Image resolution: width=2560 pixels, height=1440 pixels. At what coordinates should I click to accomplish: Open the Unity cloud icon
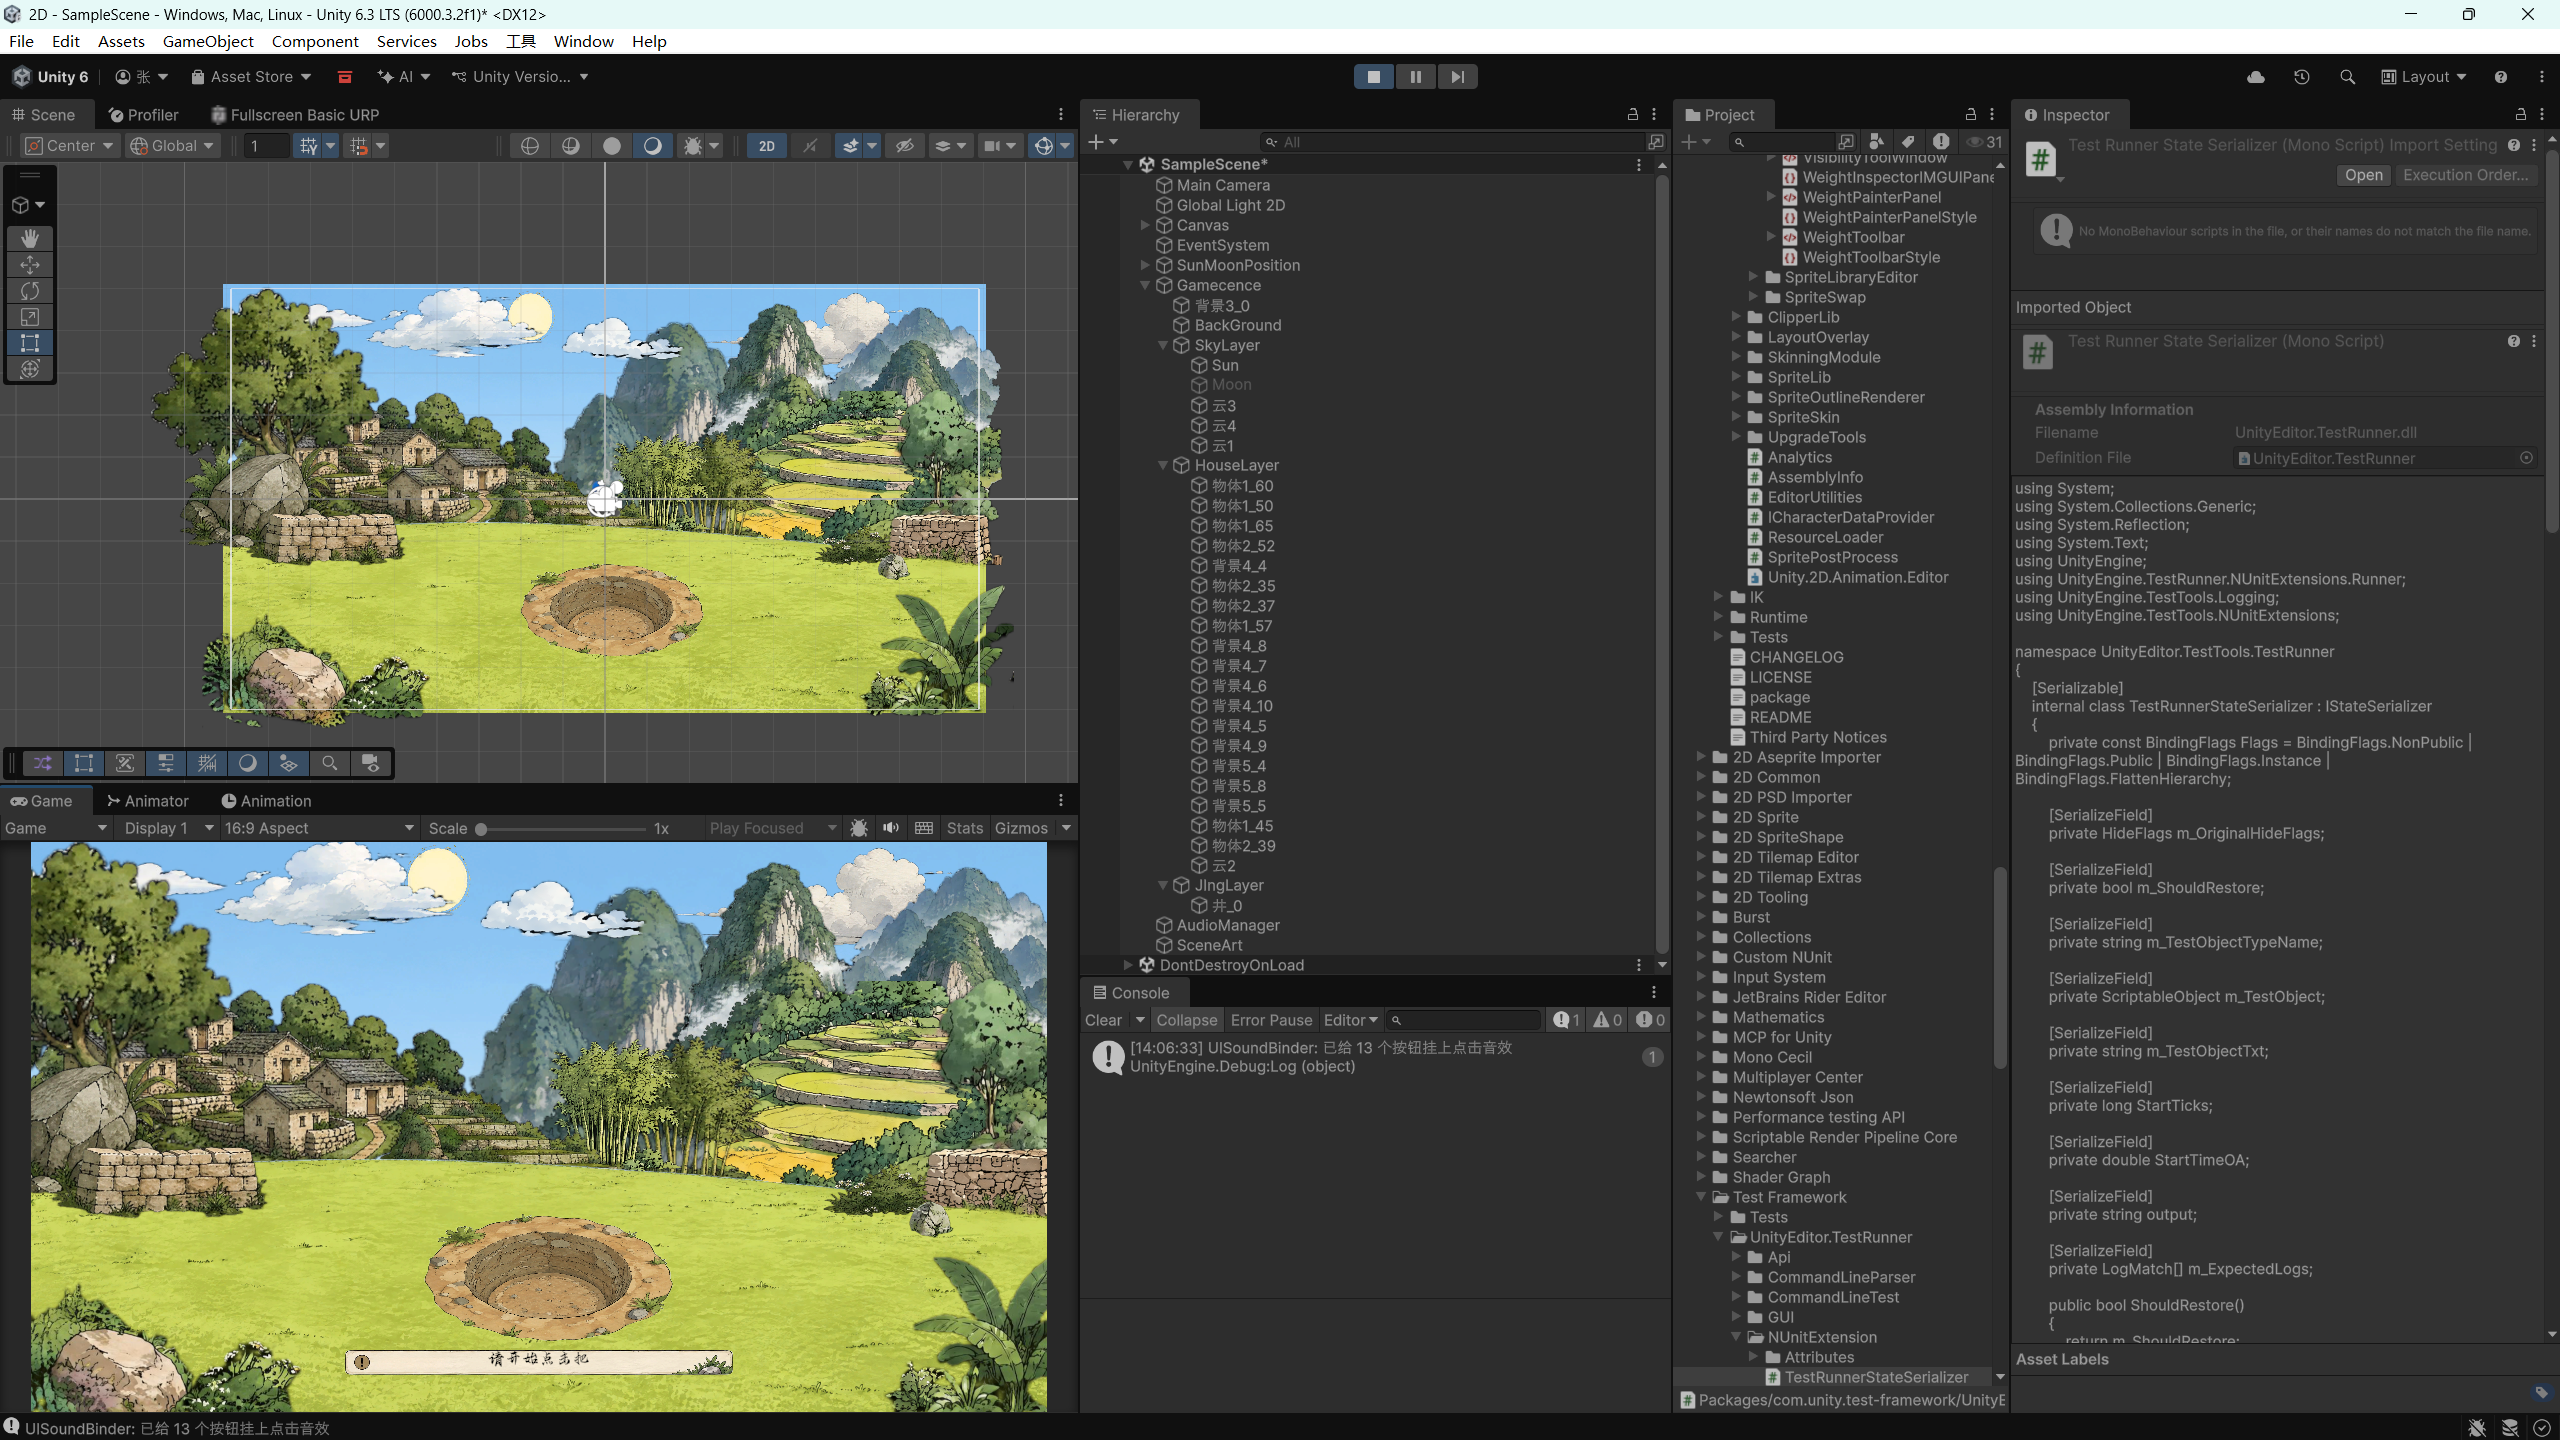pos(2256,77)
